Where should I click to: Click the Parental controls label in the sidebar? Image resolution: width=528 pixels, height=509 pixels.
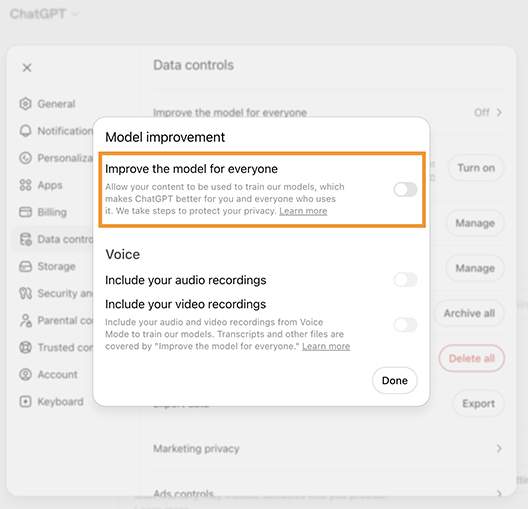[x=65, y=320]
